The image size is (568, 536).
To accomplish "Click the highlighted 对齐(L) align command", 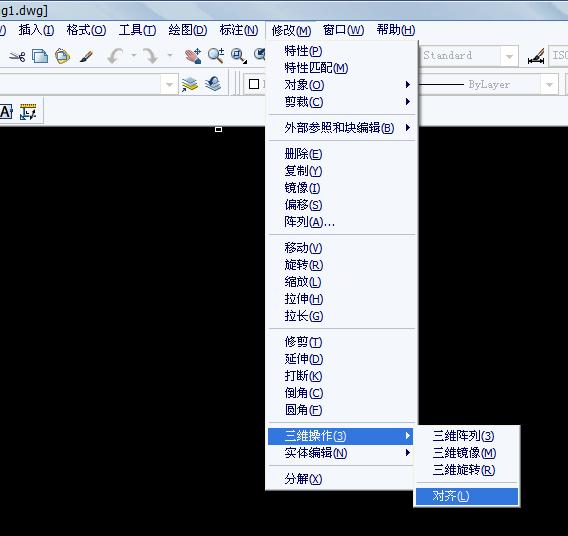I will (x=467, y=496).
